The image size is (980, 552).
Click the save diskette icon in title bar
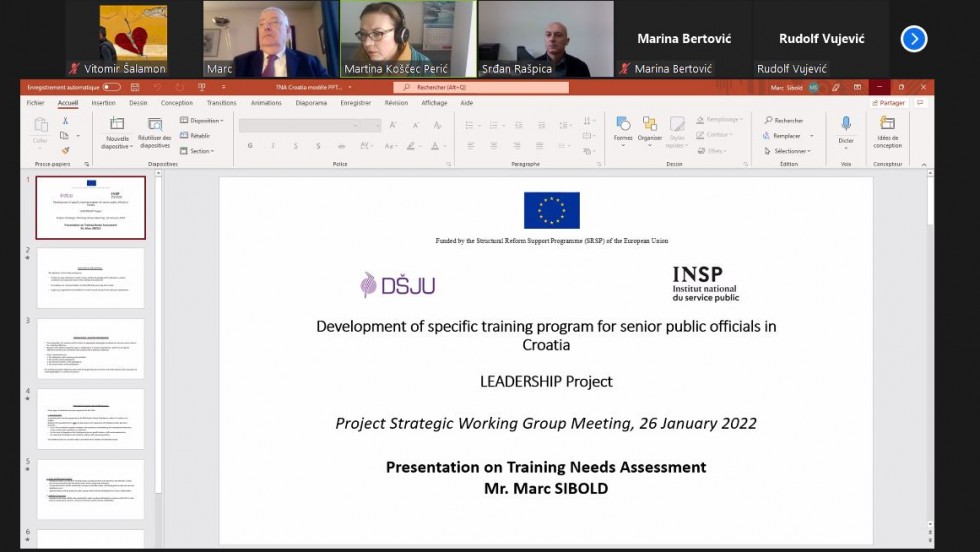click(134, 88)
